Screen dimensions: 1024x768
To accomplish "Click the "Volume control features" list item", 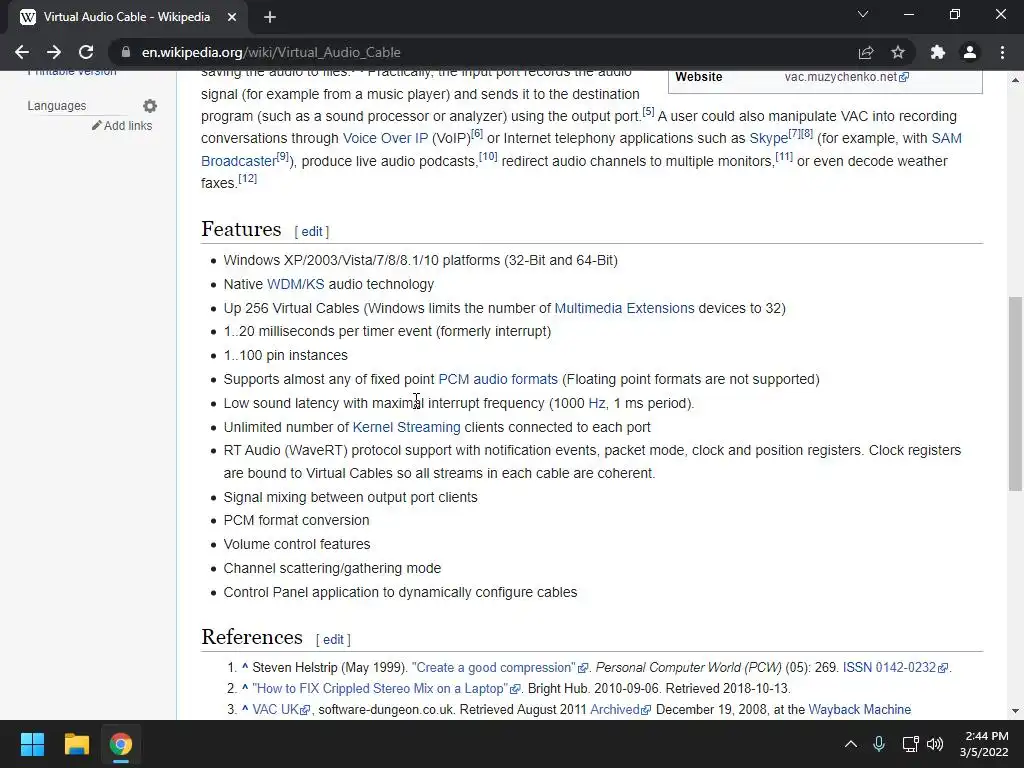I will point(296,545).
